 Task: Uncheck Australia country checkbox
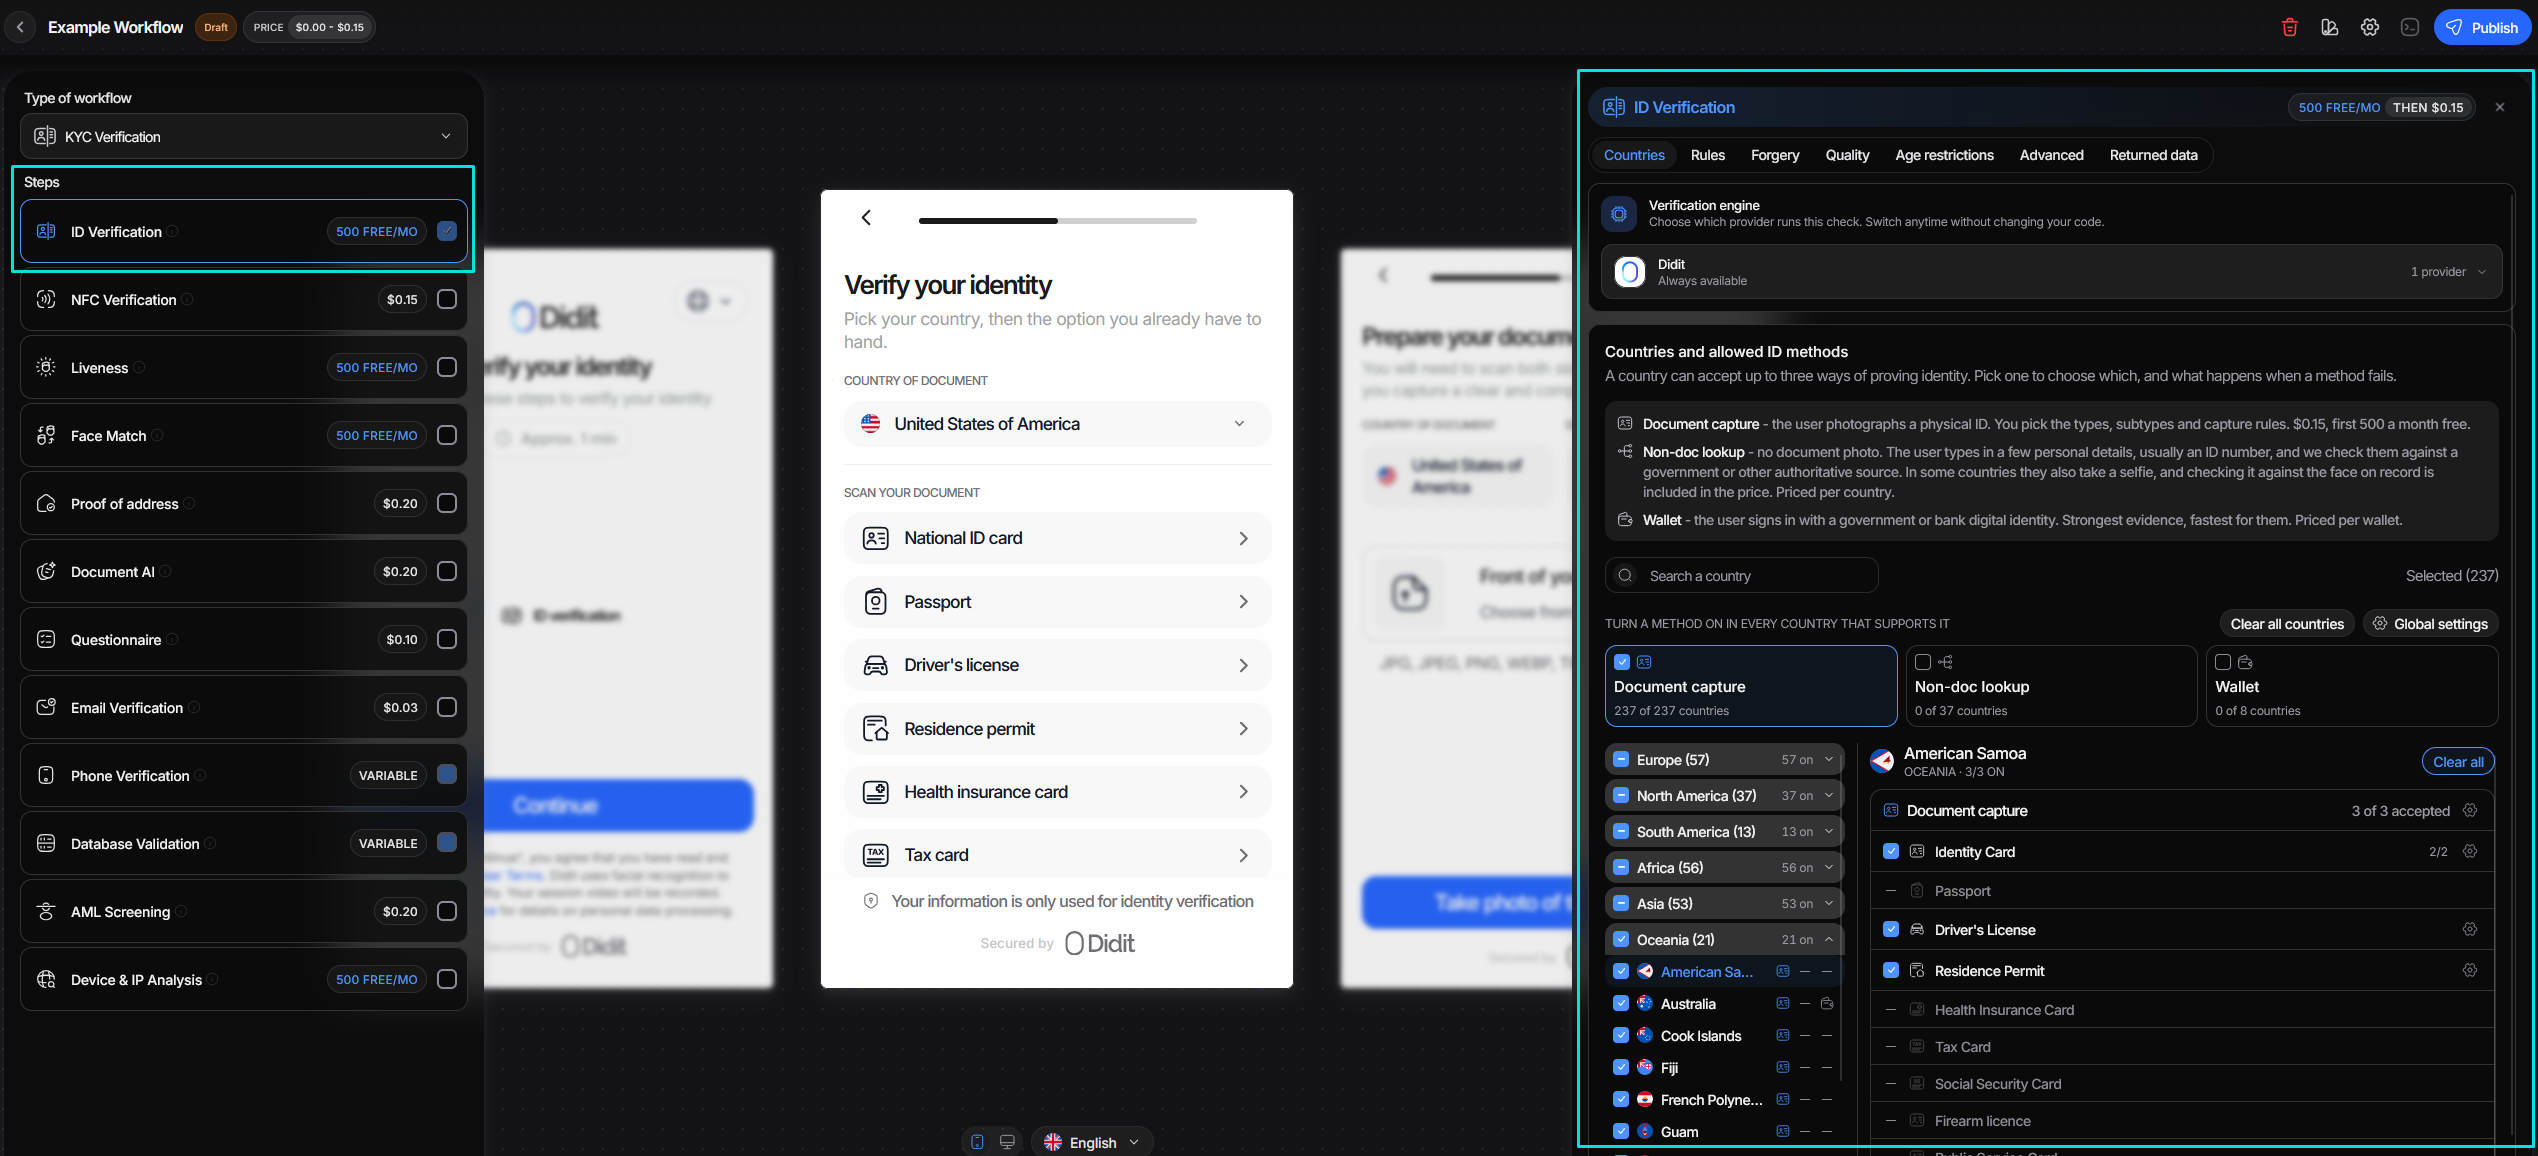(x=1621, y=1003)
